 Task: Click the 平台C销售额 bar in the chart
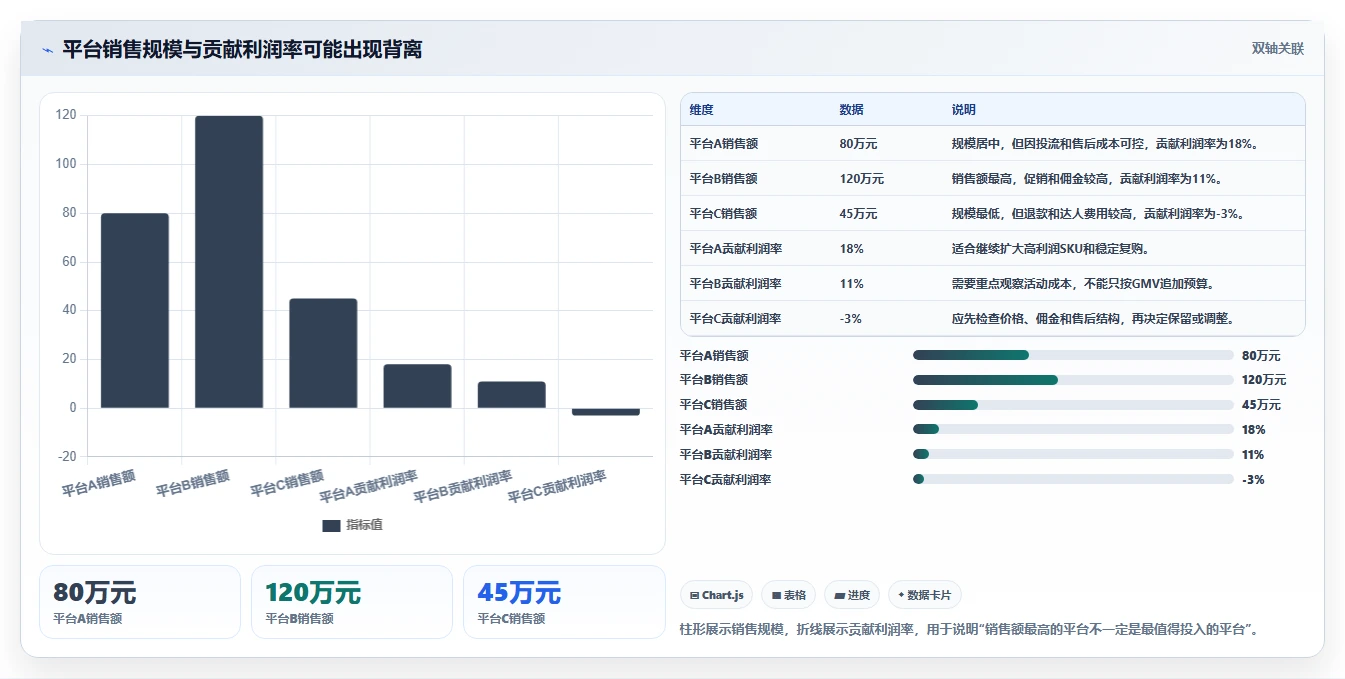(323, 353)
